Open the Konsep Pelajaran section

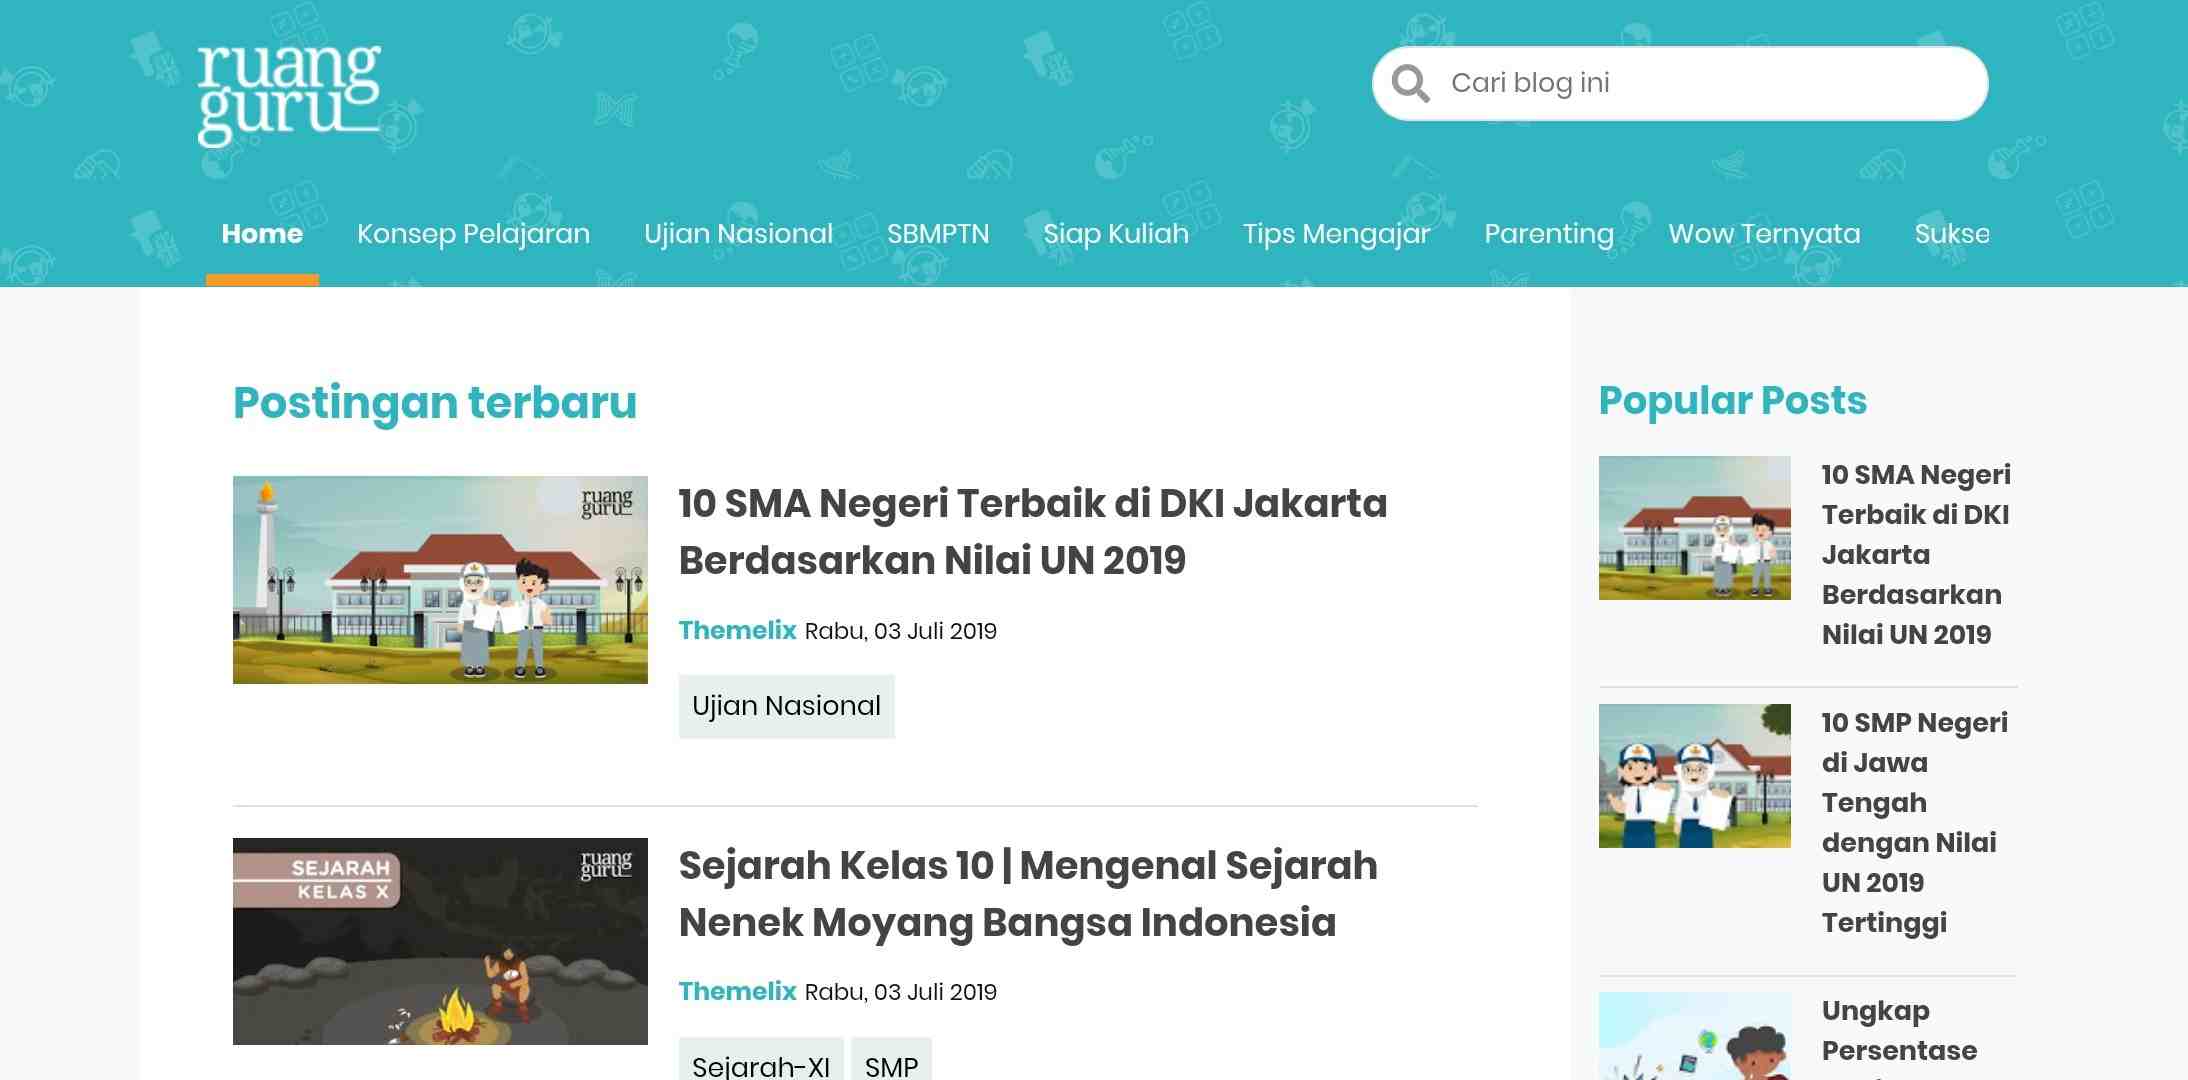(x=473, y=233)
